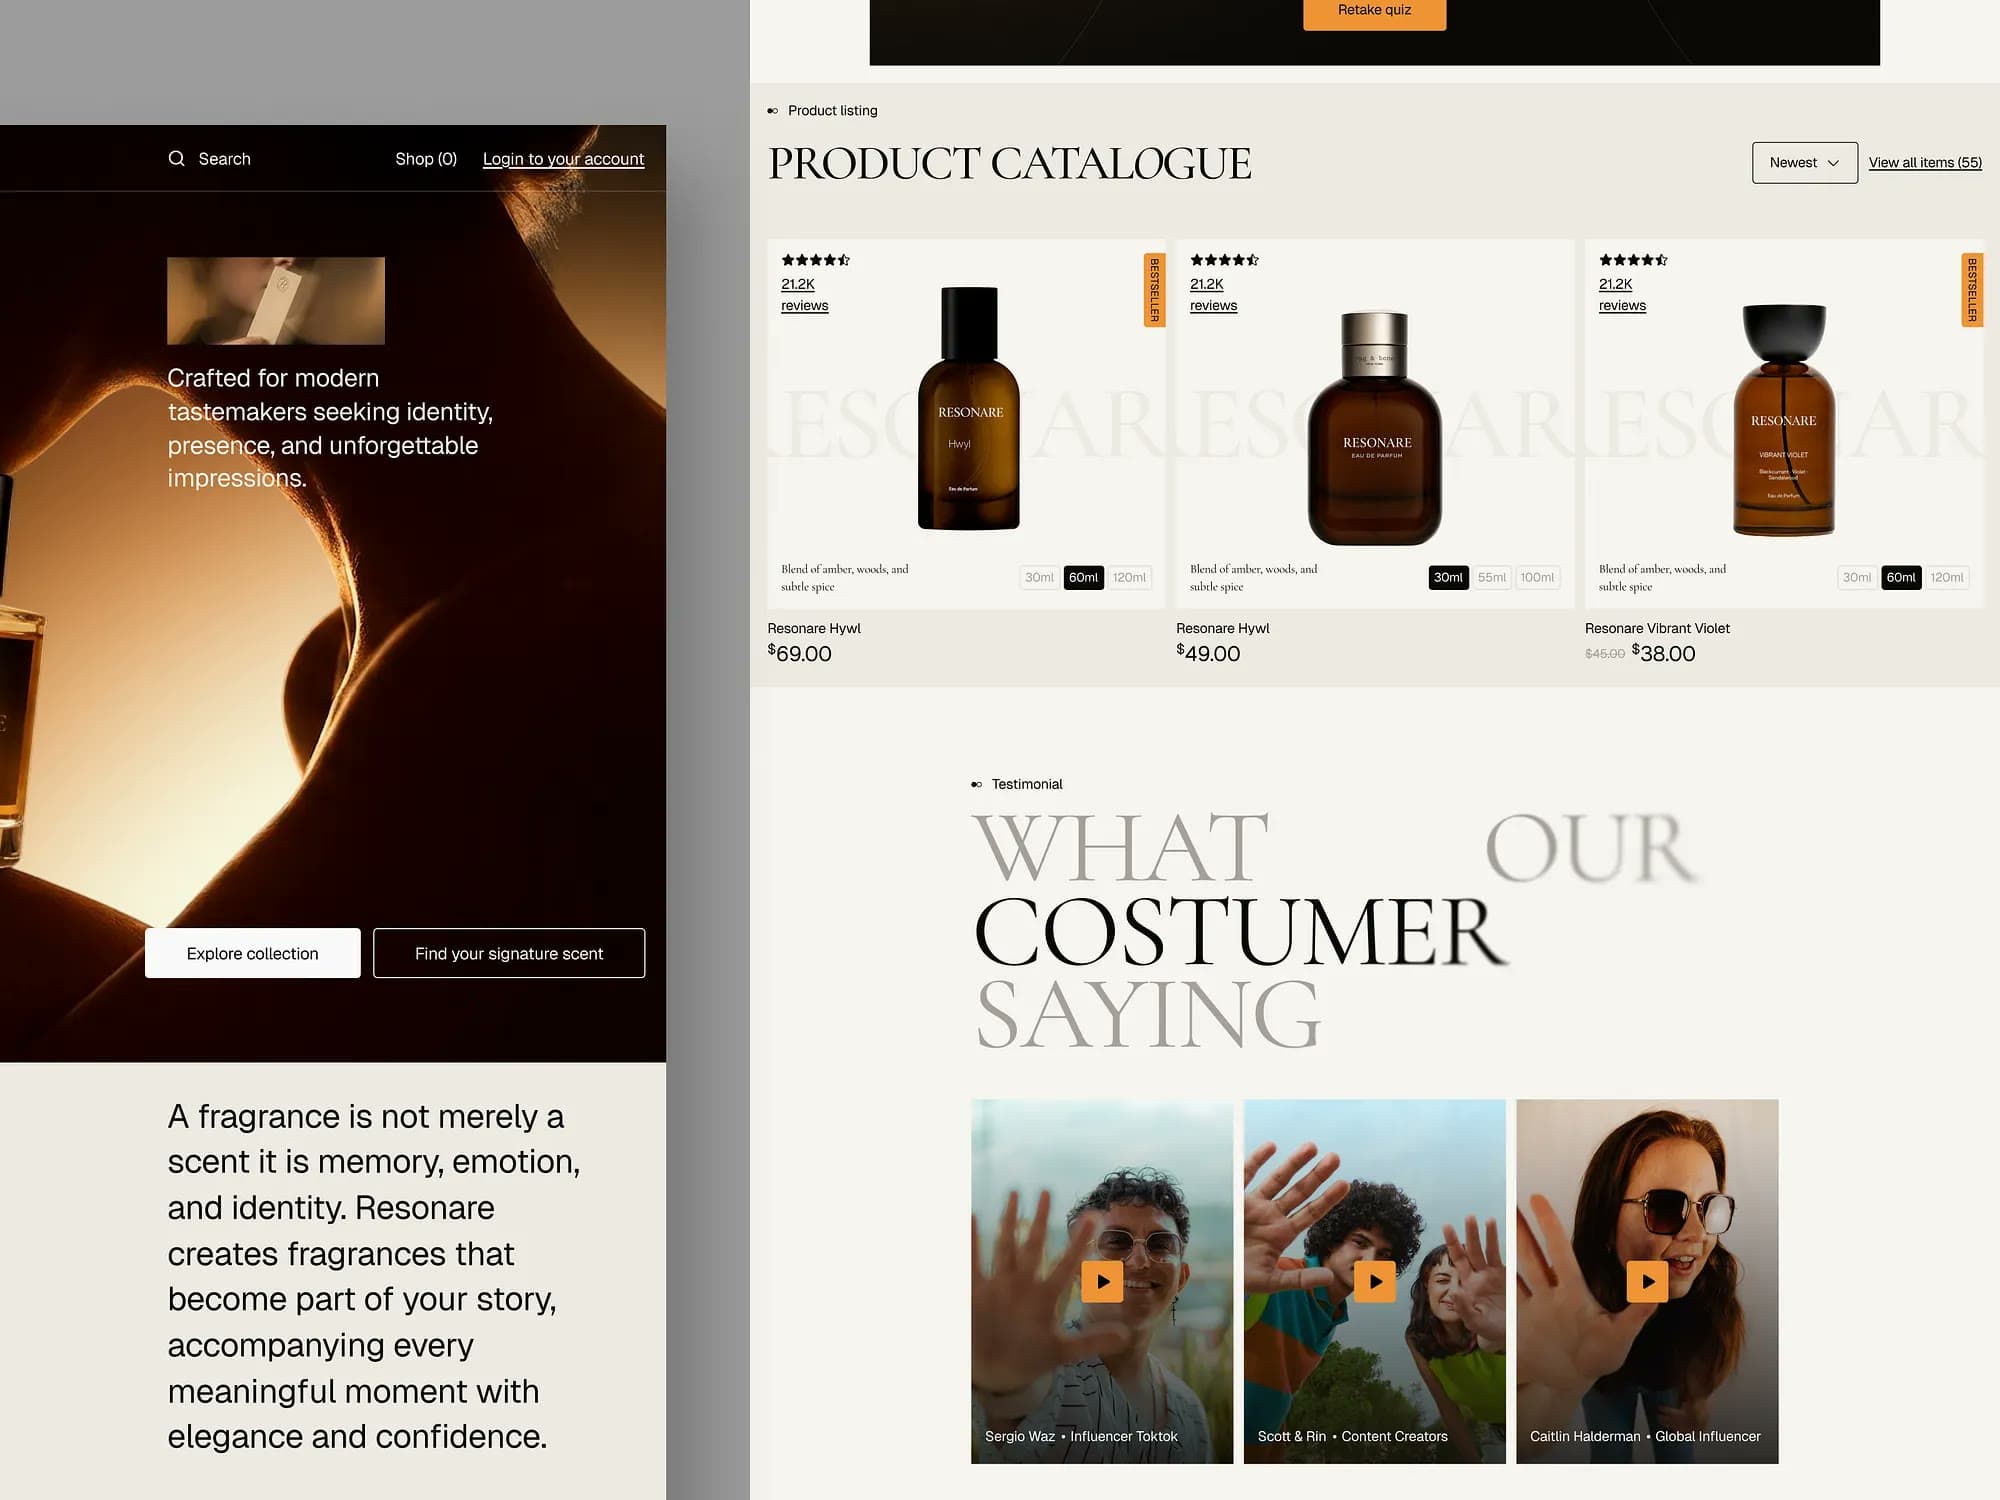Click Login to your account link
The height and width of the screenshot is (1500, 2000).
[563, 159]
